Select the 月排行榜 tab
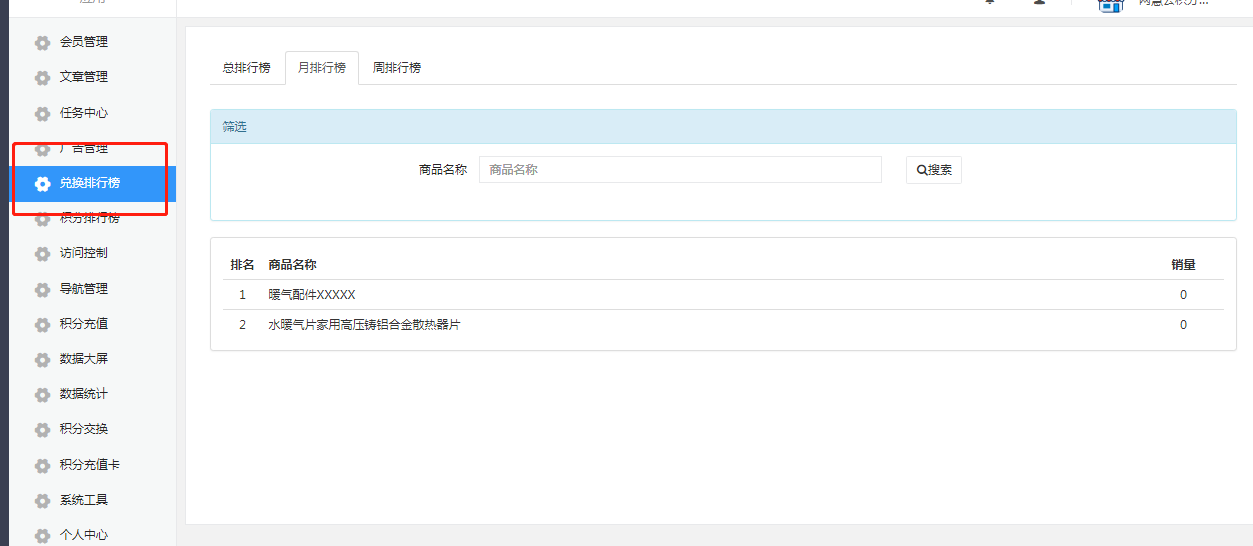 point(322,68)
